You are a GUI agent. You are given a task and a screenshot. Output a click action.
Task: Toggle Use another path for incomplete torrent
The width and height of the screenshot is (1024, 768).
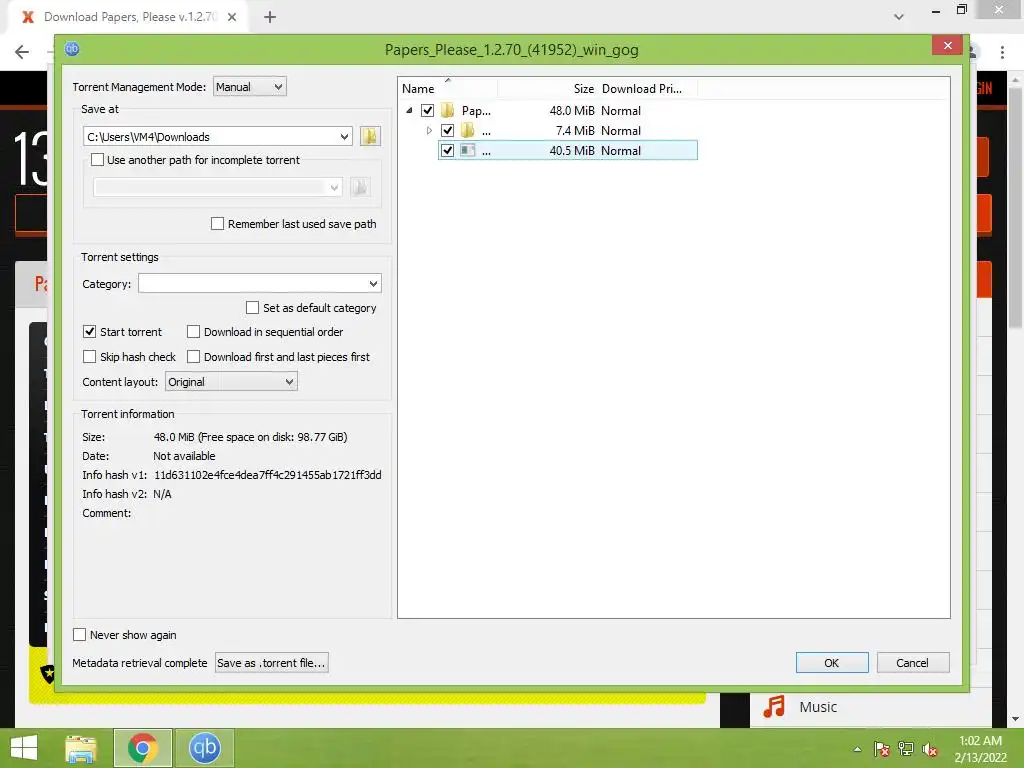(97, 159)
